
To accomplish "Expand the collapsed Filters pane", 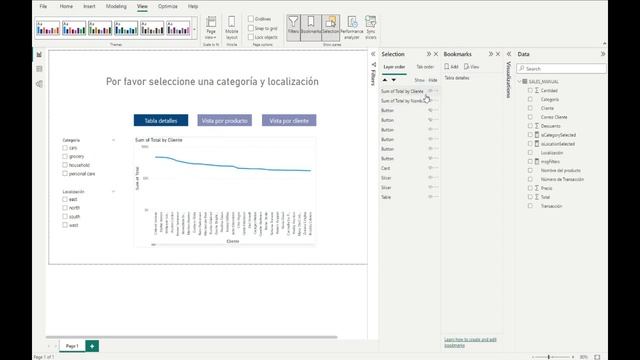I will [x=373, y=54].
